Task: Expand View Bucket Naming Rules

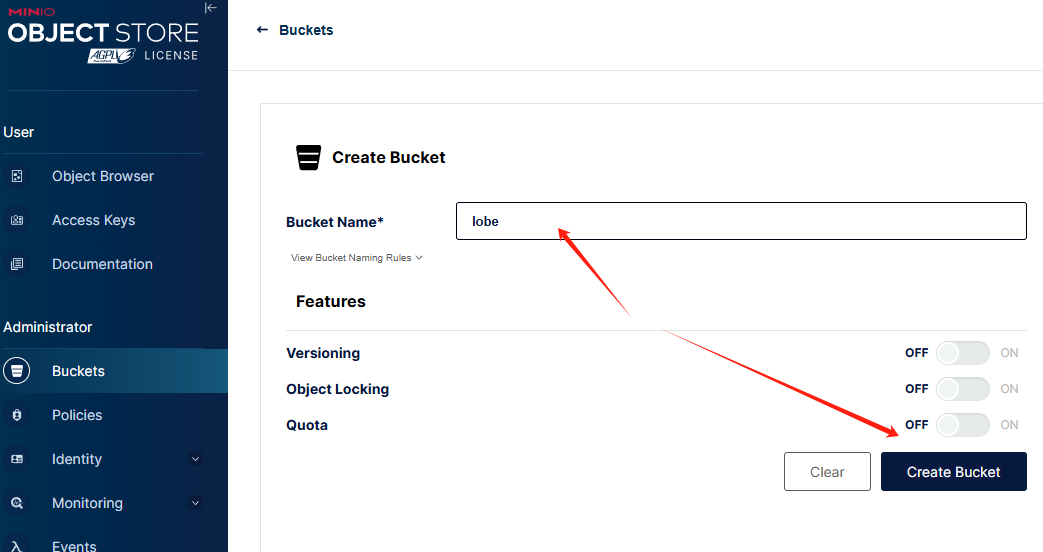Action: [x=357, y=257]
